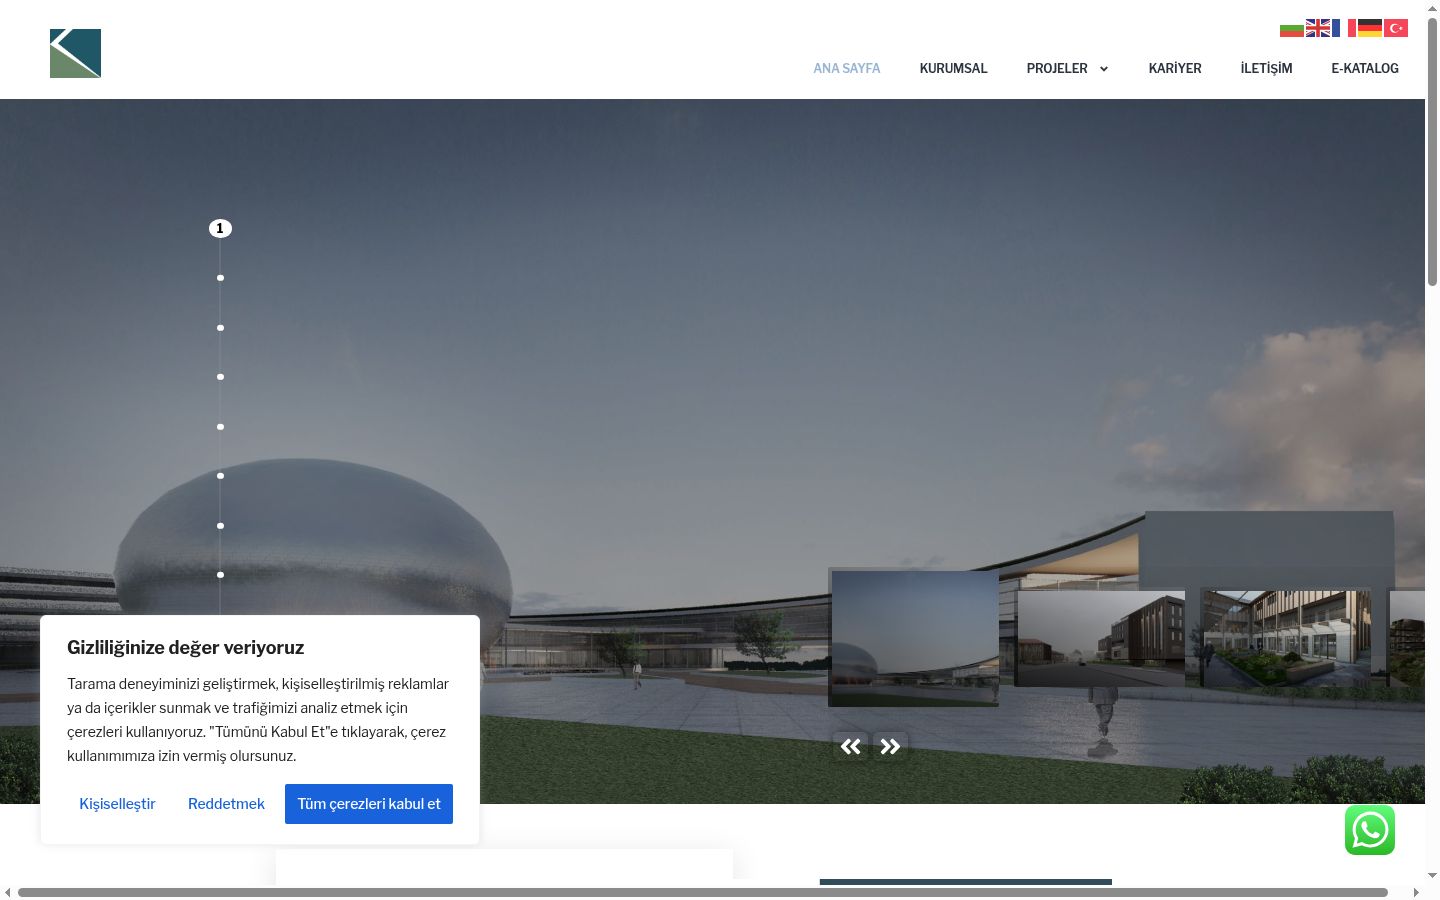Viewport: 1440px width, 900px height.
Task: Open the E-KATALOG menu link
Action: (1365, 68)
